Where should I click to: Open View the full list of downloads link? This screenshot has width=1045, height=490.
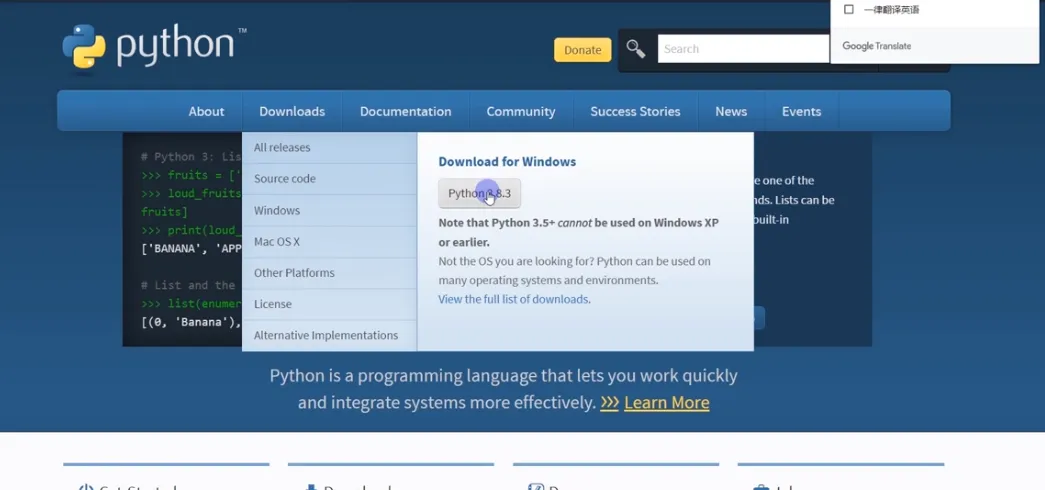(513, 299)
